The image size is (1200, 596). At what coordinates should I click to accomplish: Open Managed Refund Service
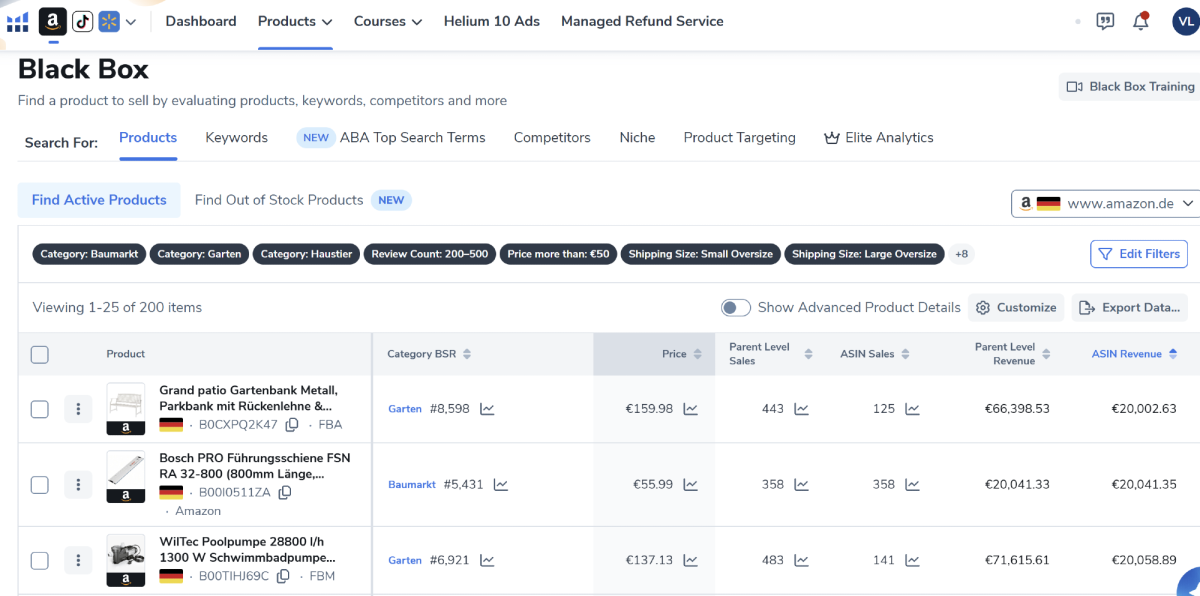pyautogui.click(x=642, y=21)
